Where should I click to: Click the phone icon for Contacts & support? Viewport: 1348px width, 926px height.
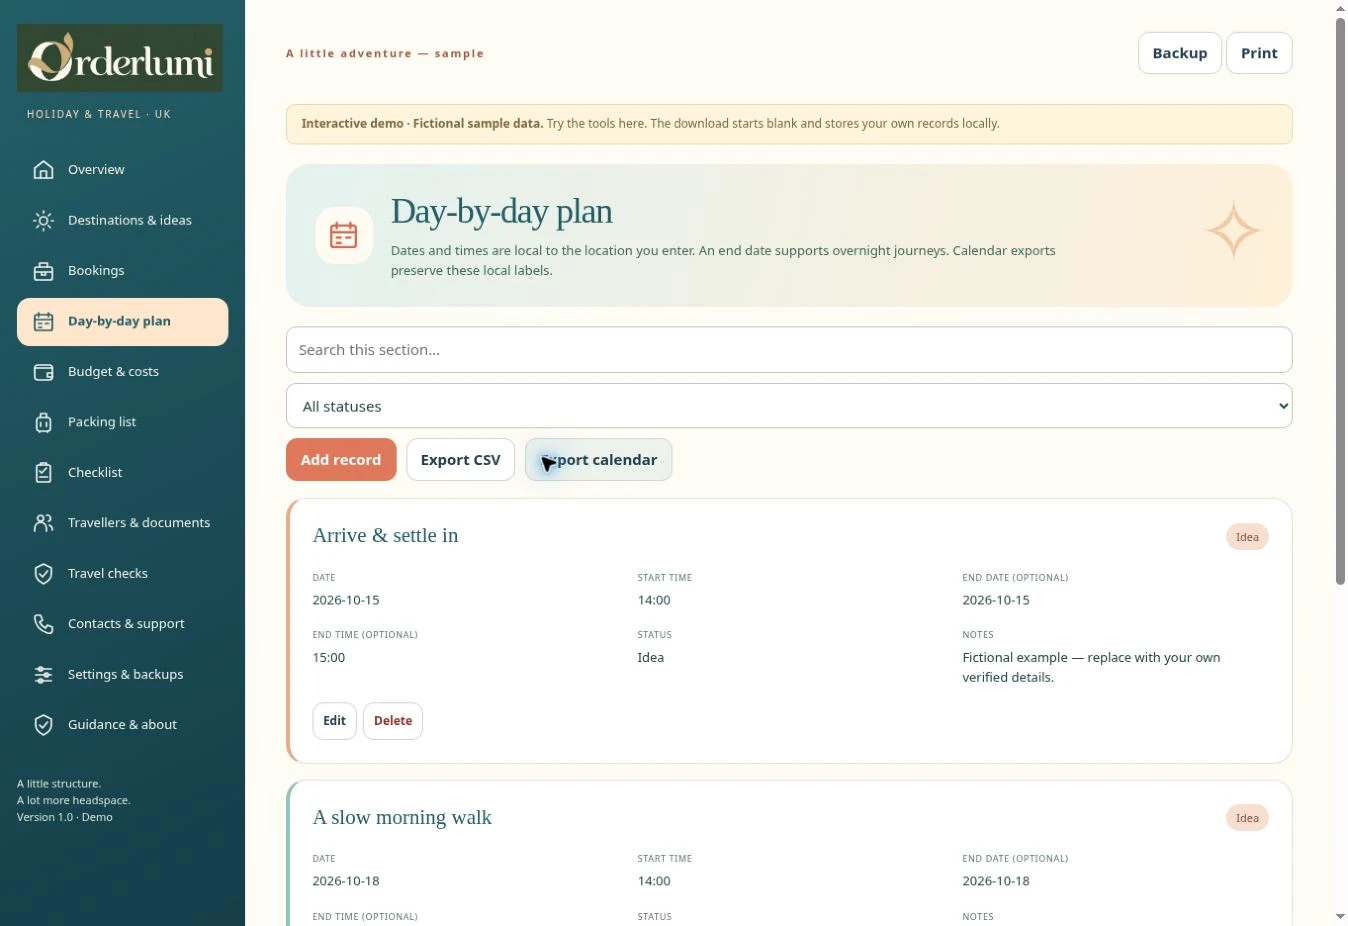click(x=43, y=624)
